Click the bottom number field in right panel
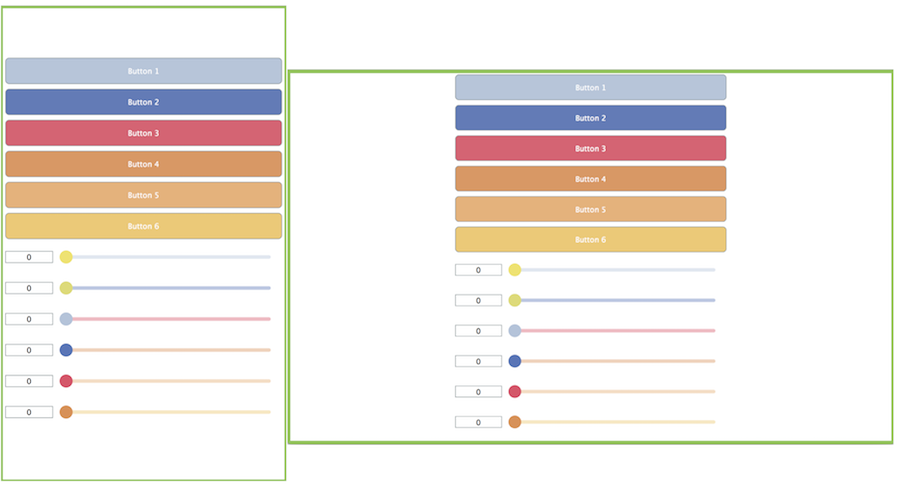The height and width of the screenshot is (501, 900). click(x=478, y=422)
